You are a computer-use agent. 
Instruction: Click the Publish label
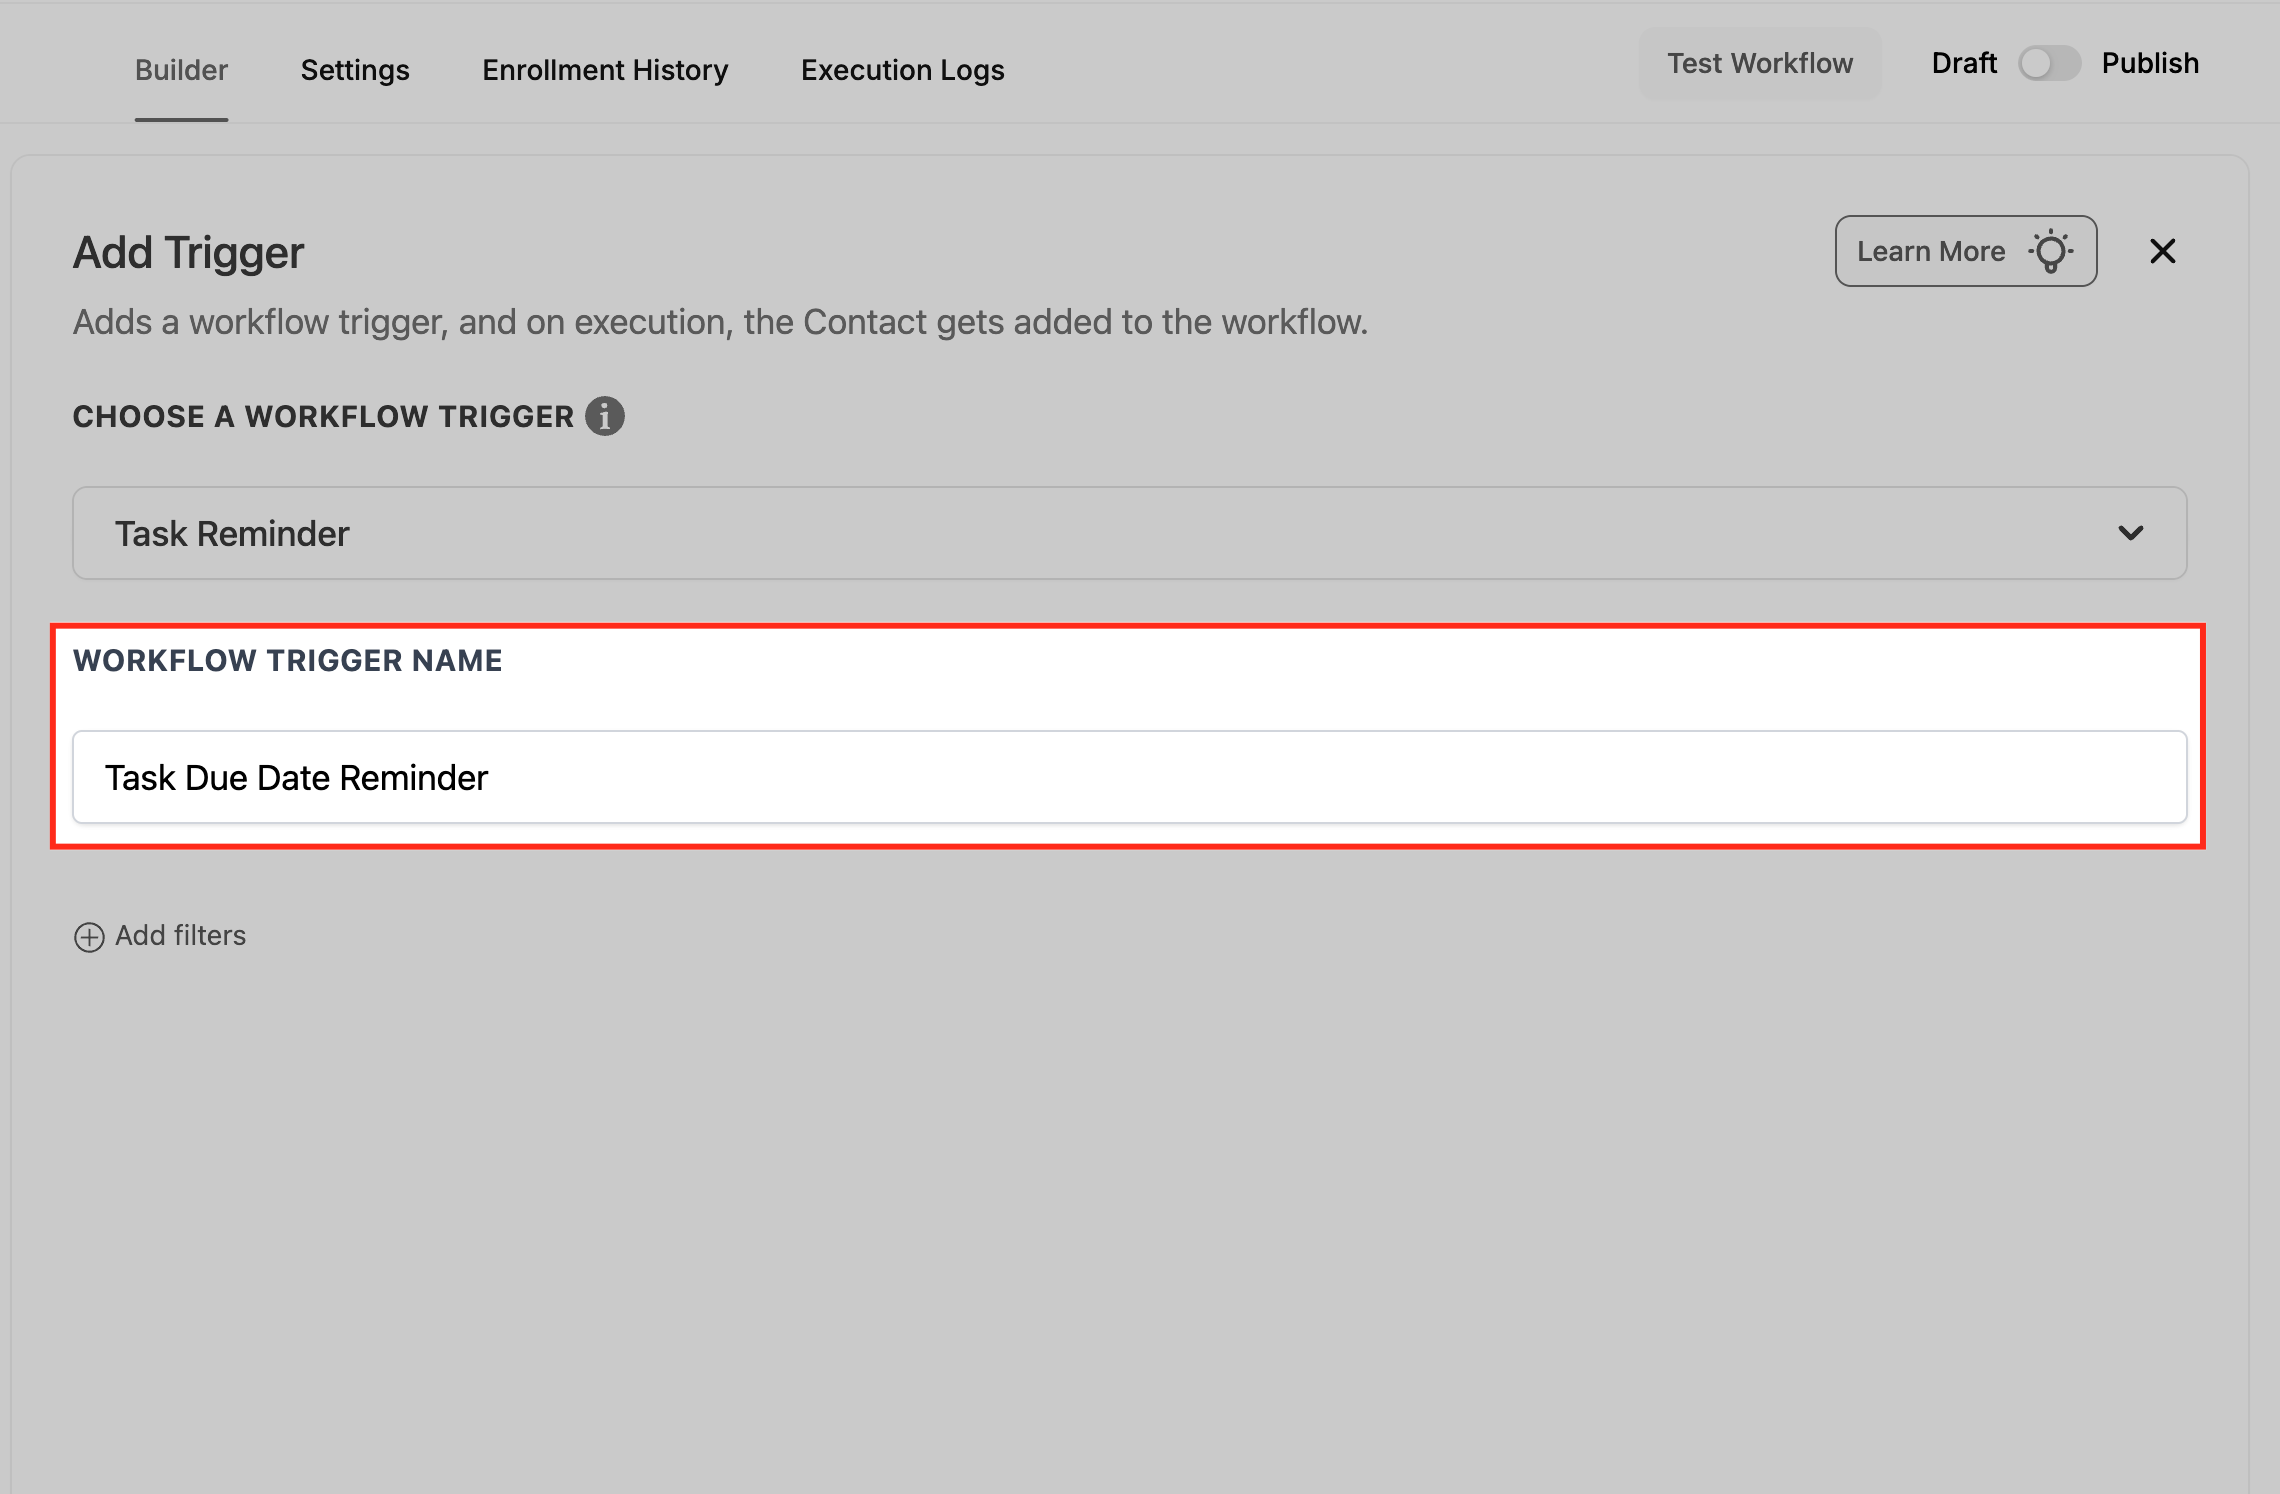(2150, 63)
